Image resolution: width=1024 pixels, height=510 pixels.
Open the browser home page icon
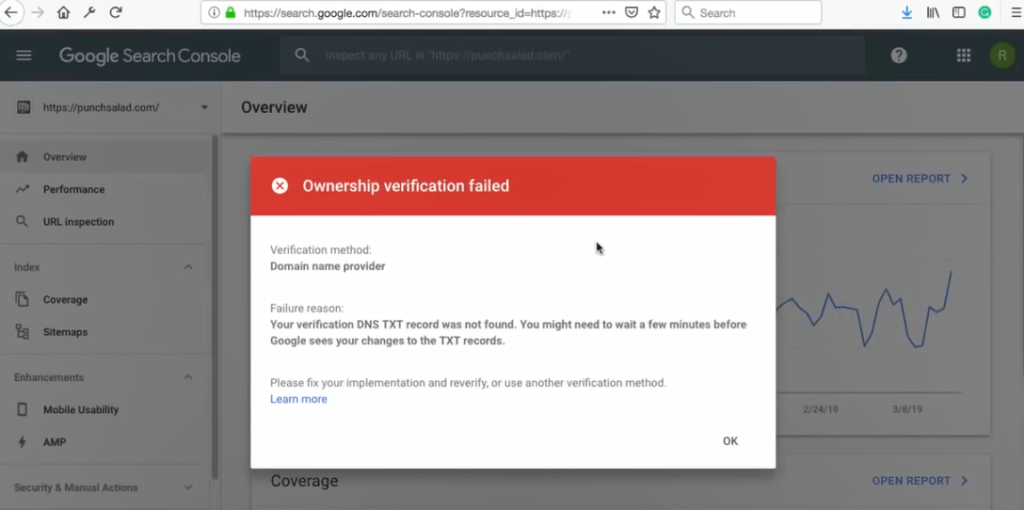tap(63, 12)
